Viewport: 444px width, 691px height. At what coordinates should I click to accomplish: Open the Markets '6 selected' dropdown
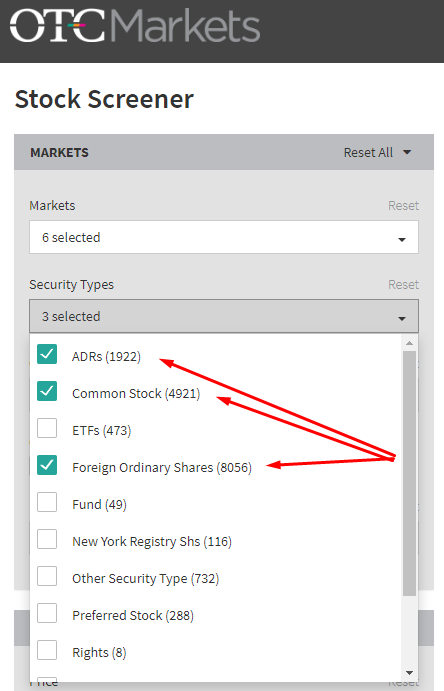pos(224,238)
